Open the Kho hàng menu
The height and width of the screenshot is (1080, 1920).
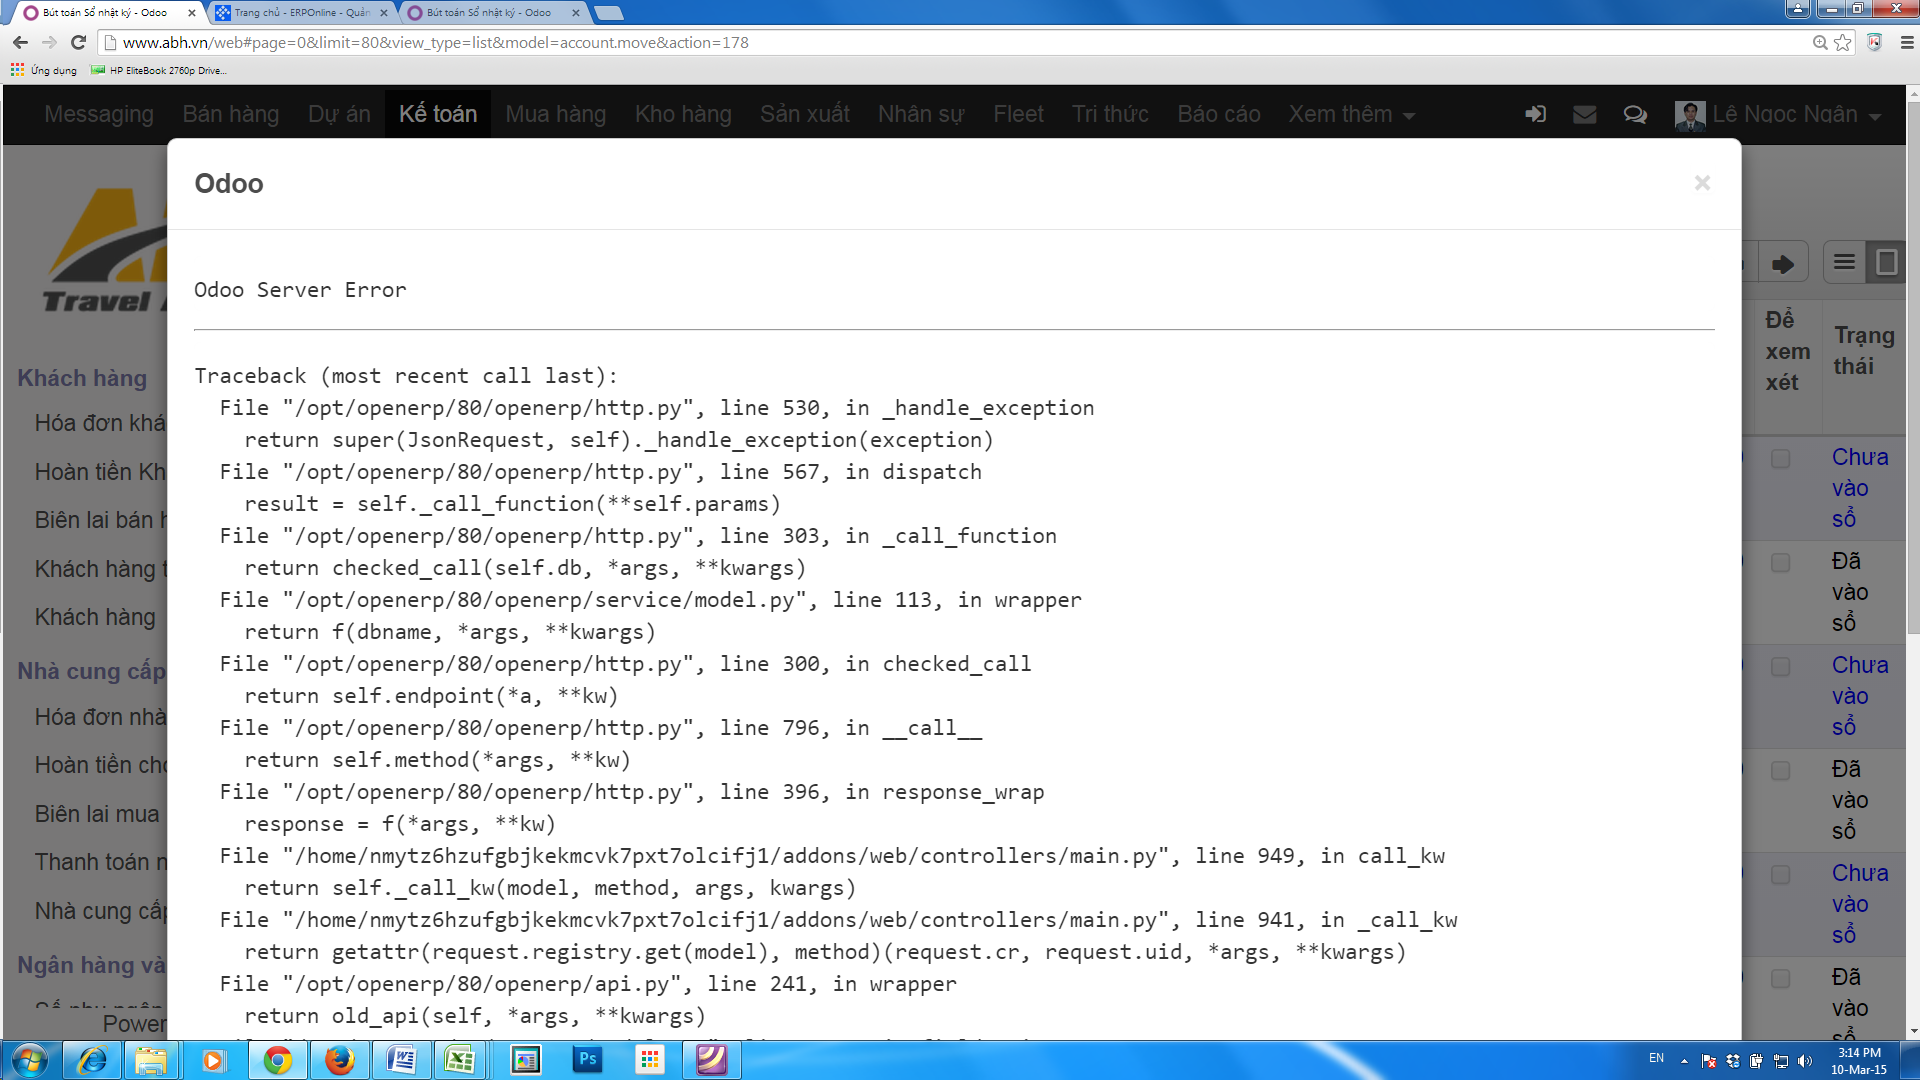tap(683, 114)
